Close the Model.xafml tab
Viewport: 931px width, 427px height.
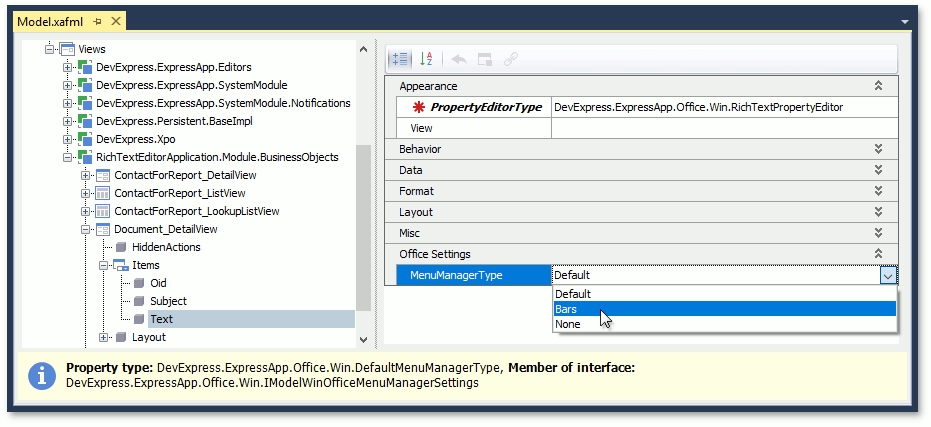116,21
